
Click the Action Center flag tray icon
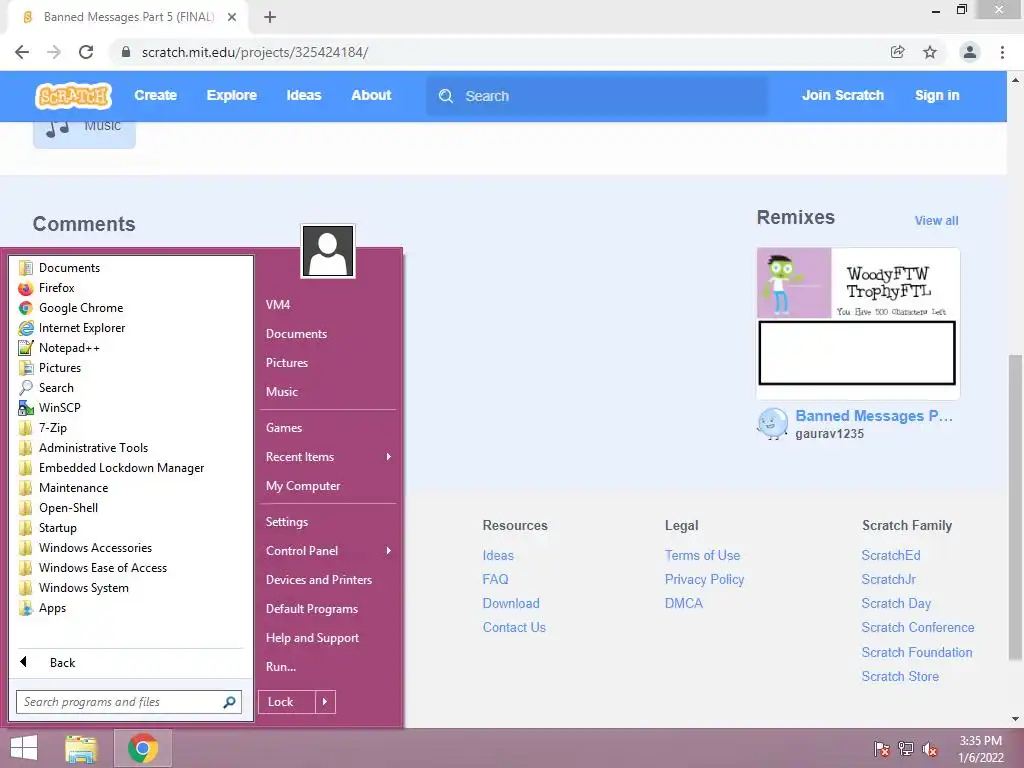[x=882, y=749]
